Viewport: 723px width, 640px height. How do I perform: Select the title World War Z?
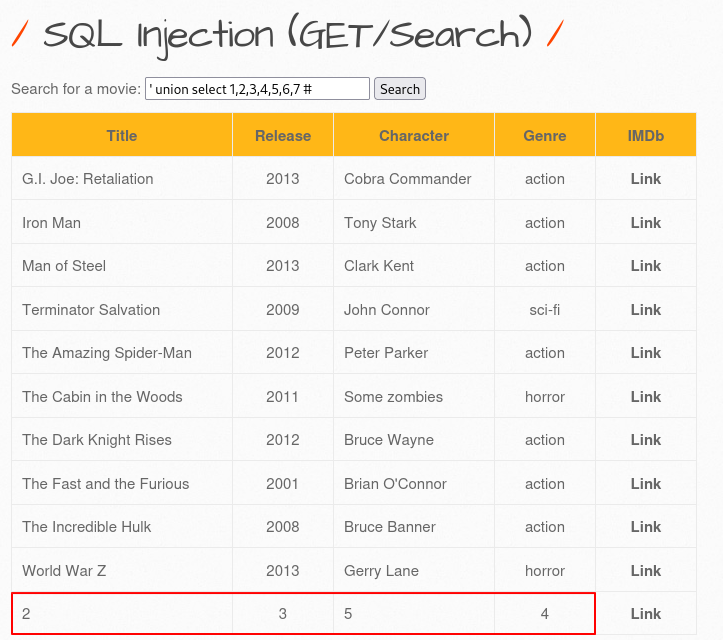click(64, 571)
